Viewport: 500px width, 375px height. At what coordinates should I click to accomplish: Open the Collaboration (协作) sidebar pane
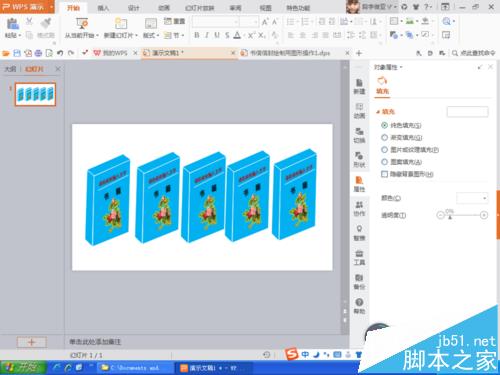[359, 209]
